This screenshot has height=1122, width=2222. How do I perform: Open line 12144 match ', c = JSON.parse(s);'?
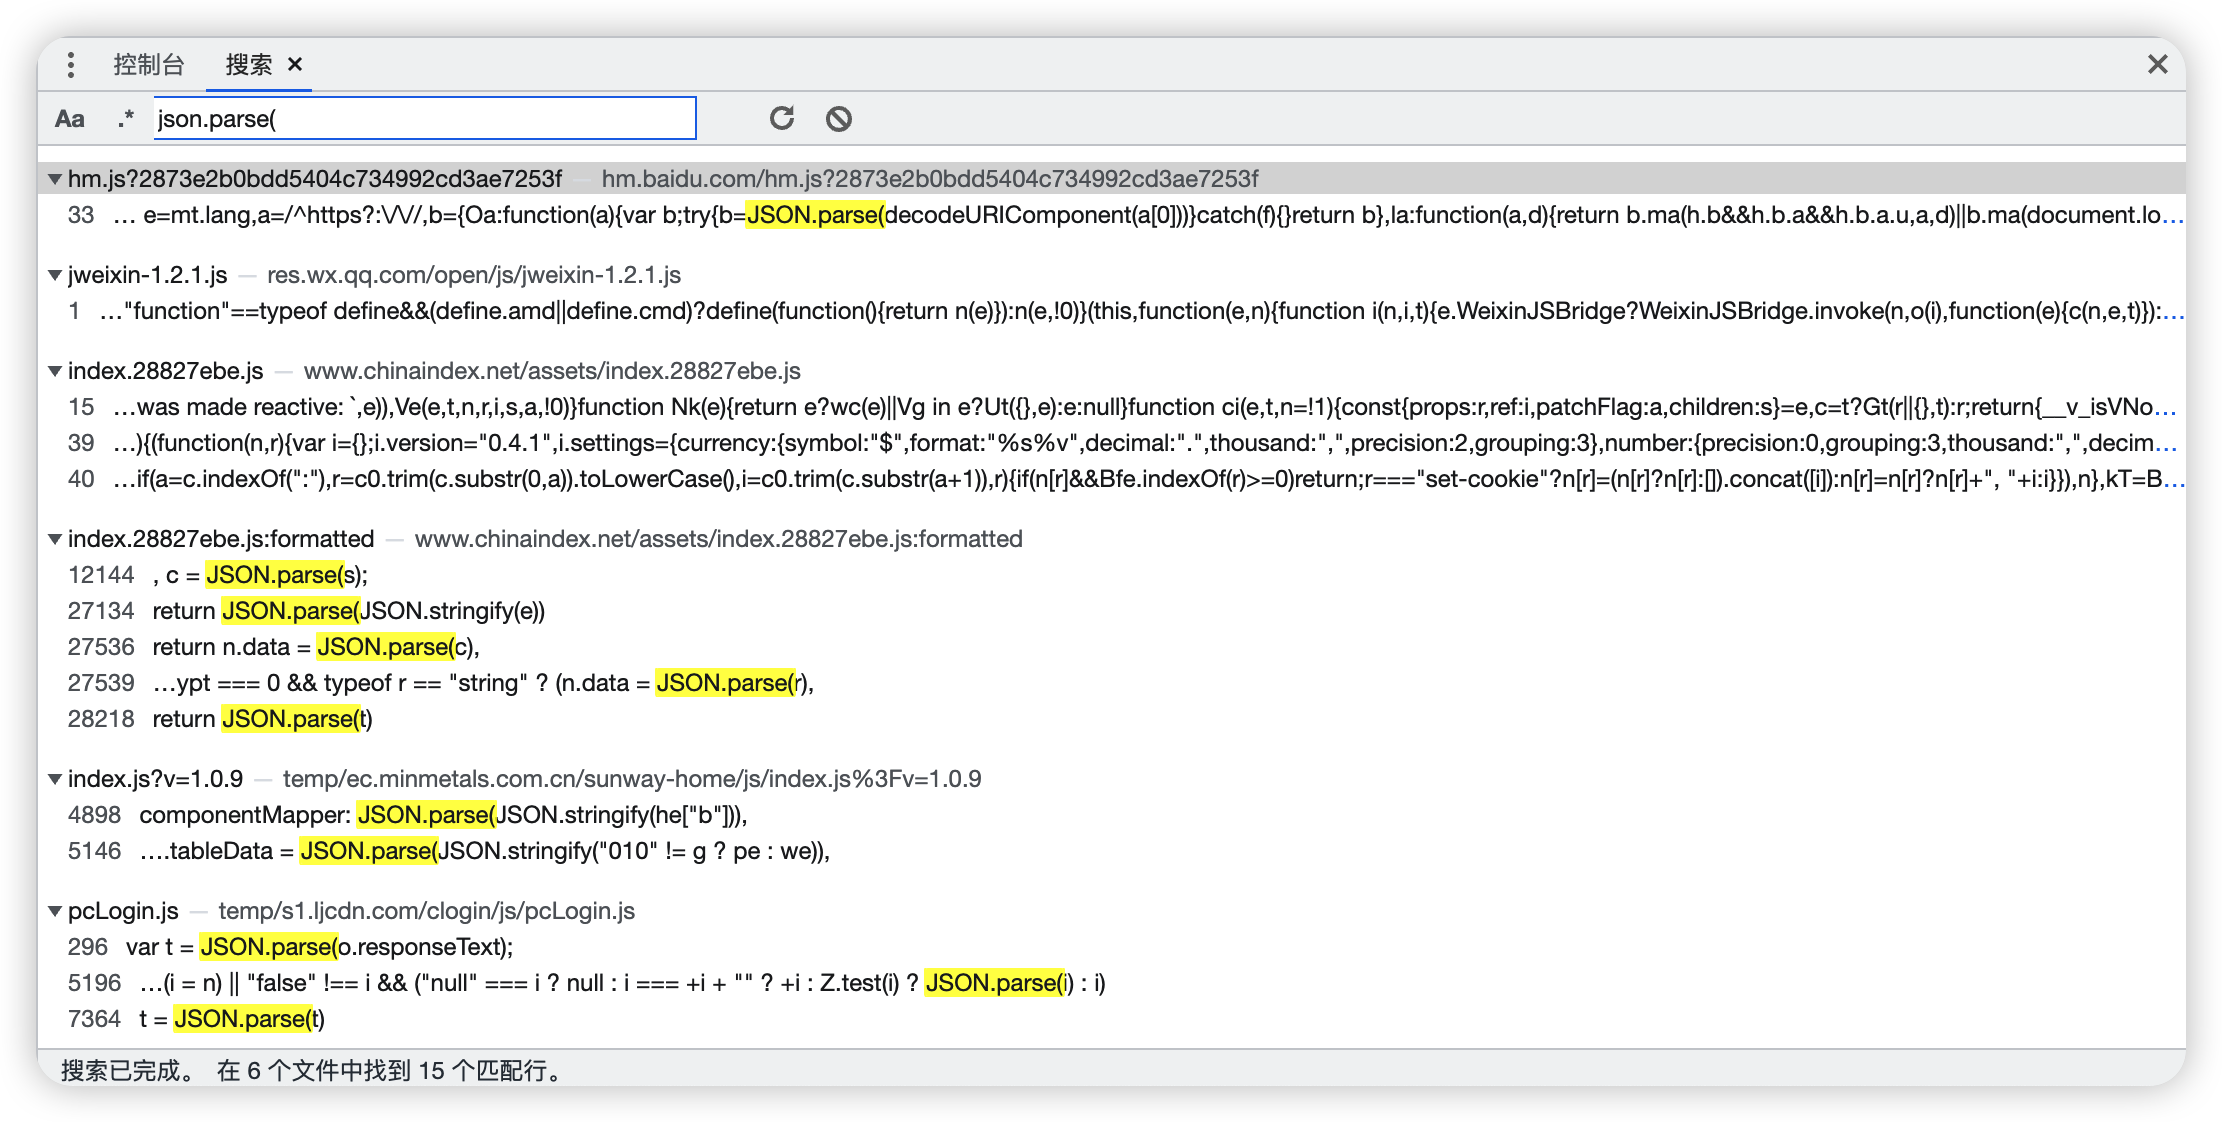click(x=1112, y=575)
